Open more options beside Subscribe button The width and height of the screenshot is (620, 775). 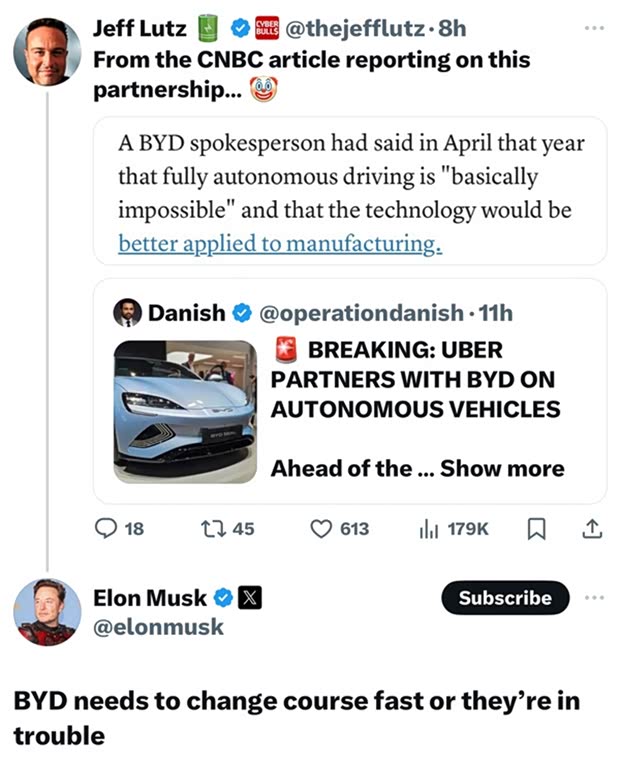(595, 598)
